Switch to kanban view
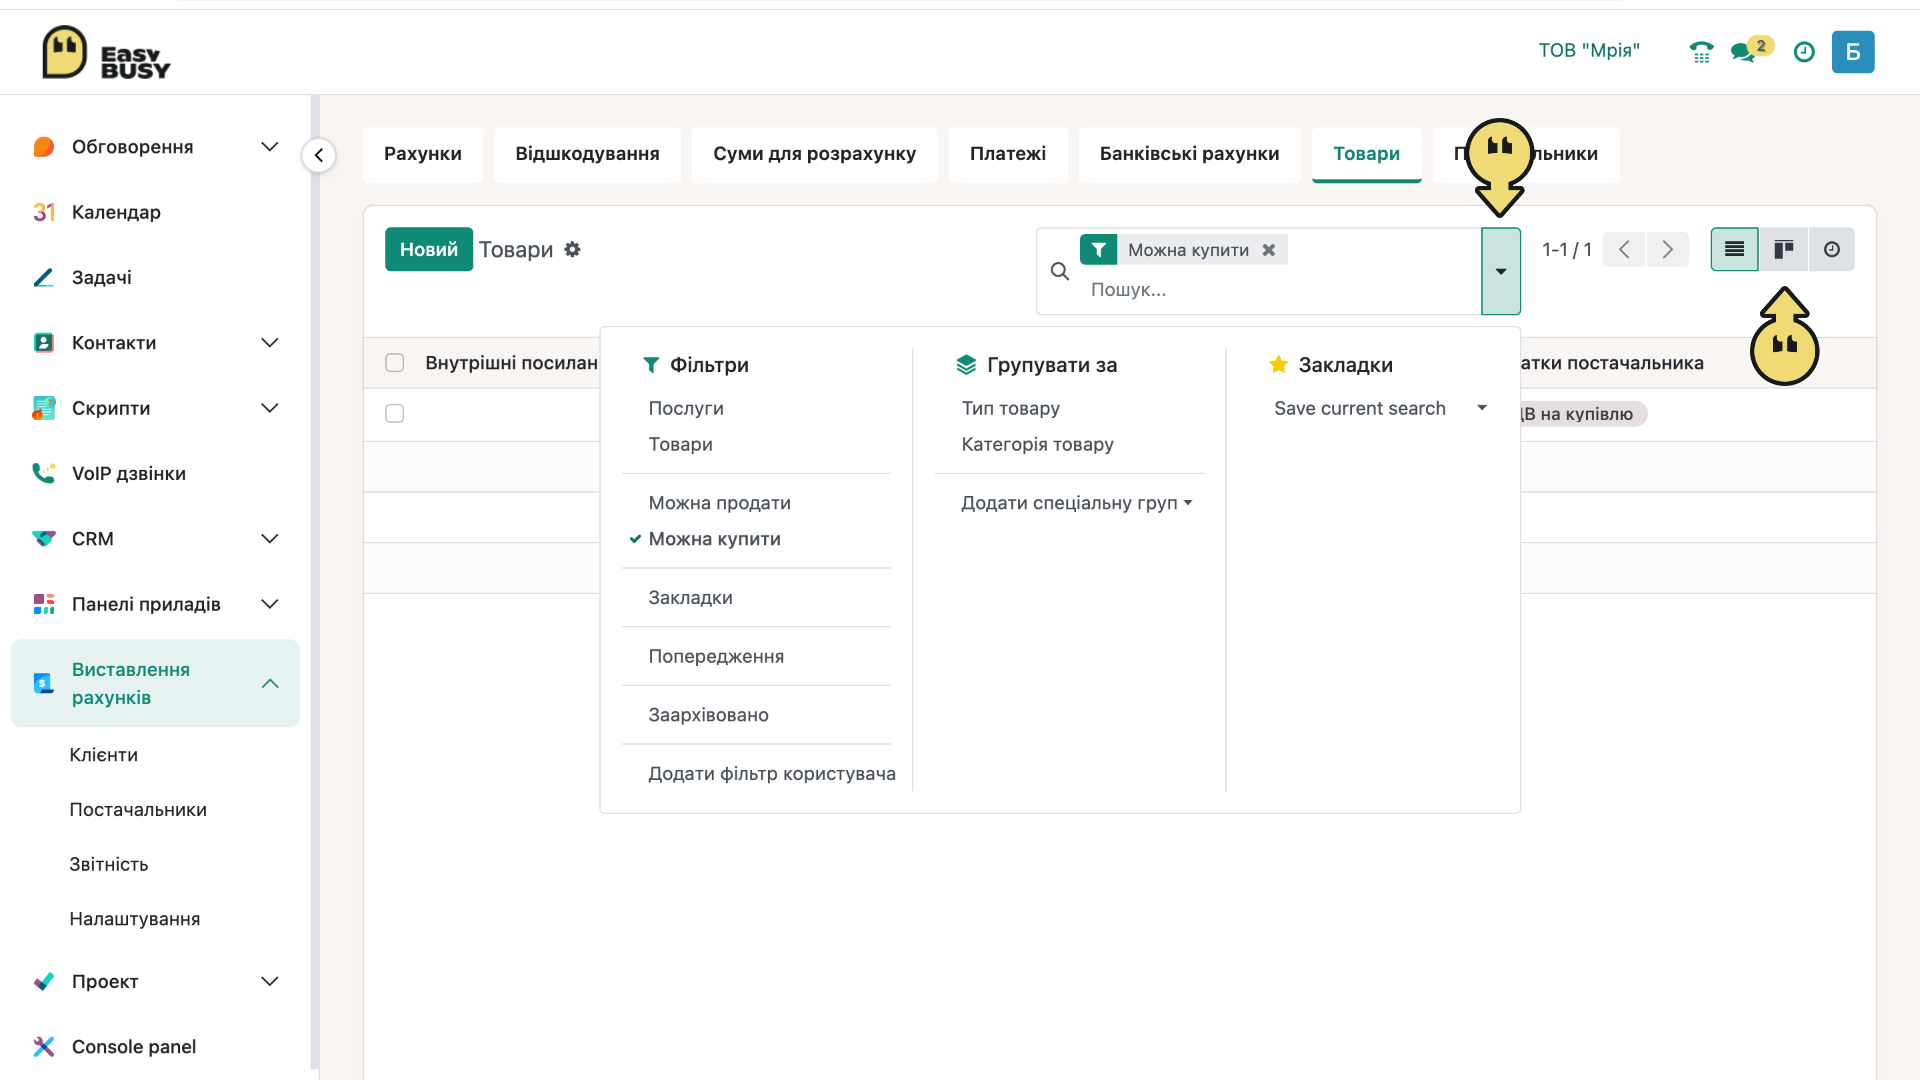 coord(1783,249)
